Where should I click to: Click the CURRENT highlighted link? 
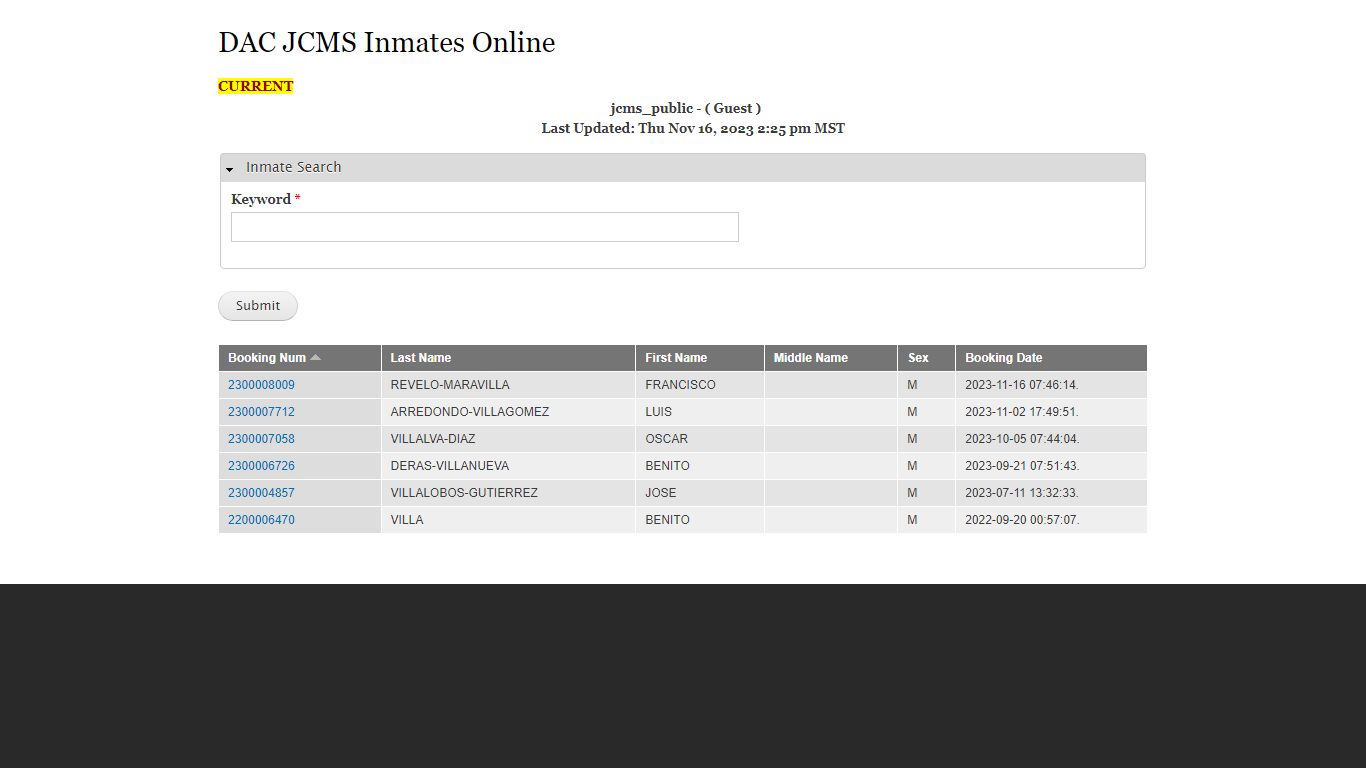256,86
